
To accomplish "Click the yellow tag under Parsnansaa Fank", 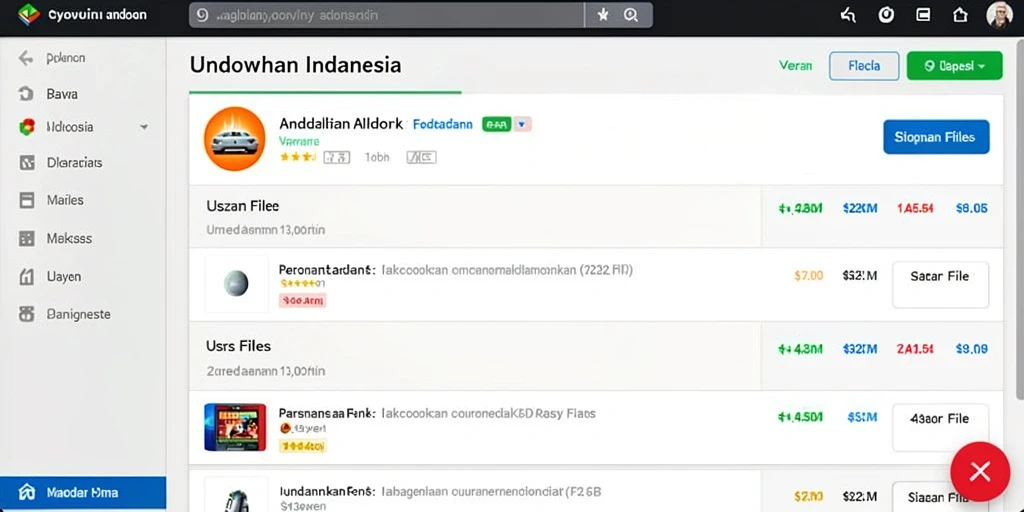I will pos(302,446).
